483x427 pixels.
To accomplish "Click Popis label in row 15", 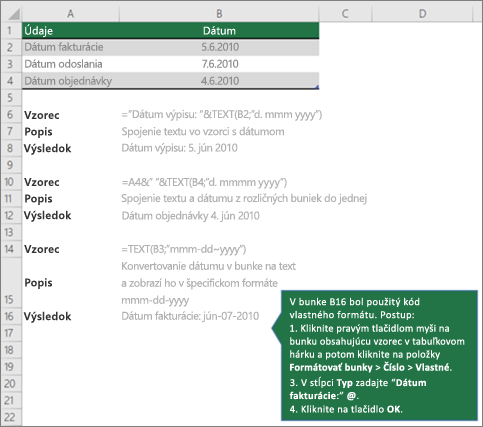I will pos(38,283).
